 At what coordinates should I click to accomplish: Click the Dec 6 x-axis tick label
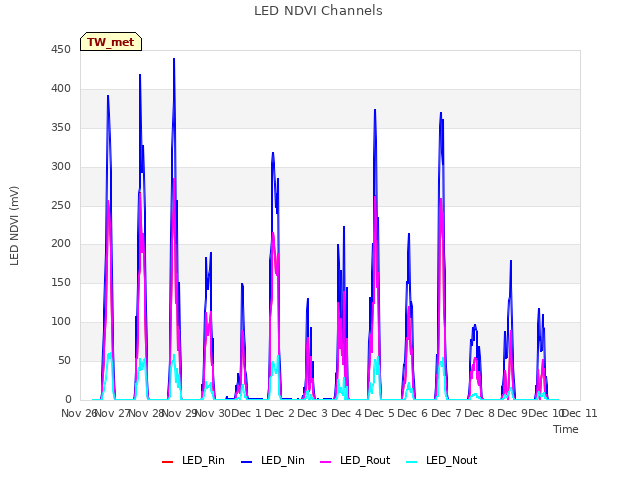pyautogui.click(x=413, y=413)
